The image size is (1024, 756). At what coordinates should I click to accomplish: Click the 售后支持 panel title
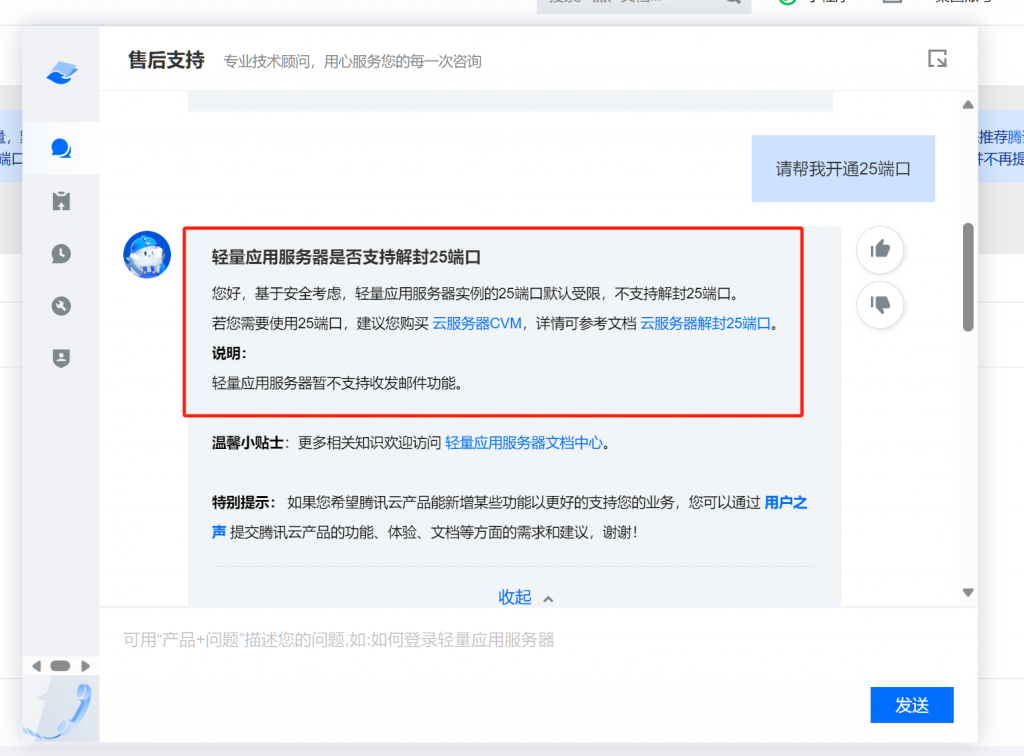coord(167,60)
